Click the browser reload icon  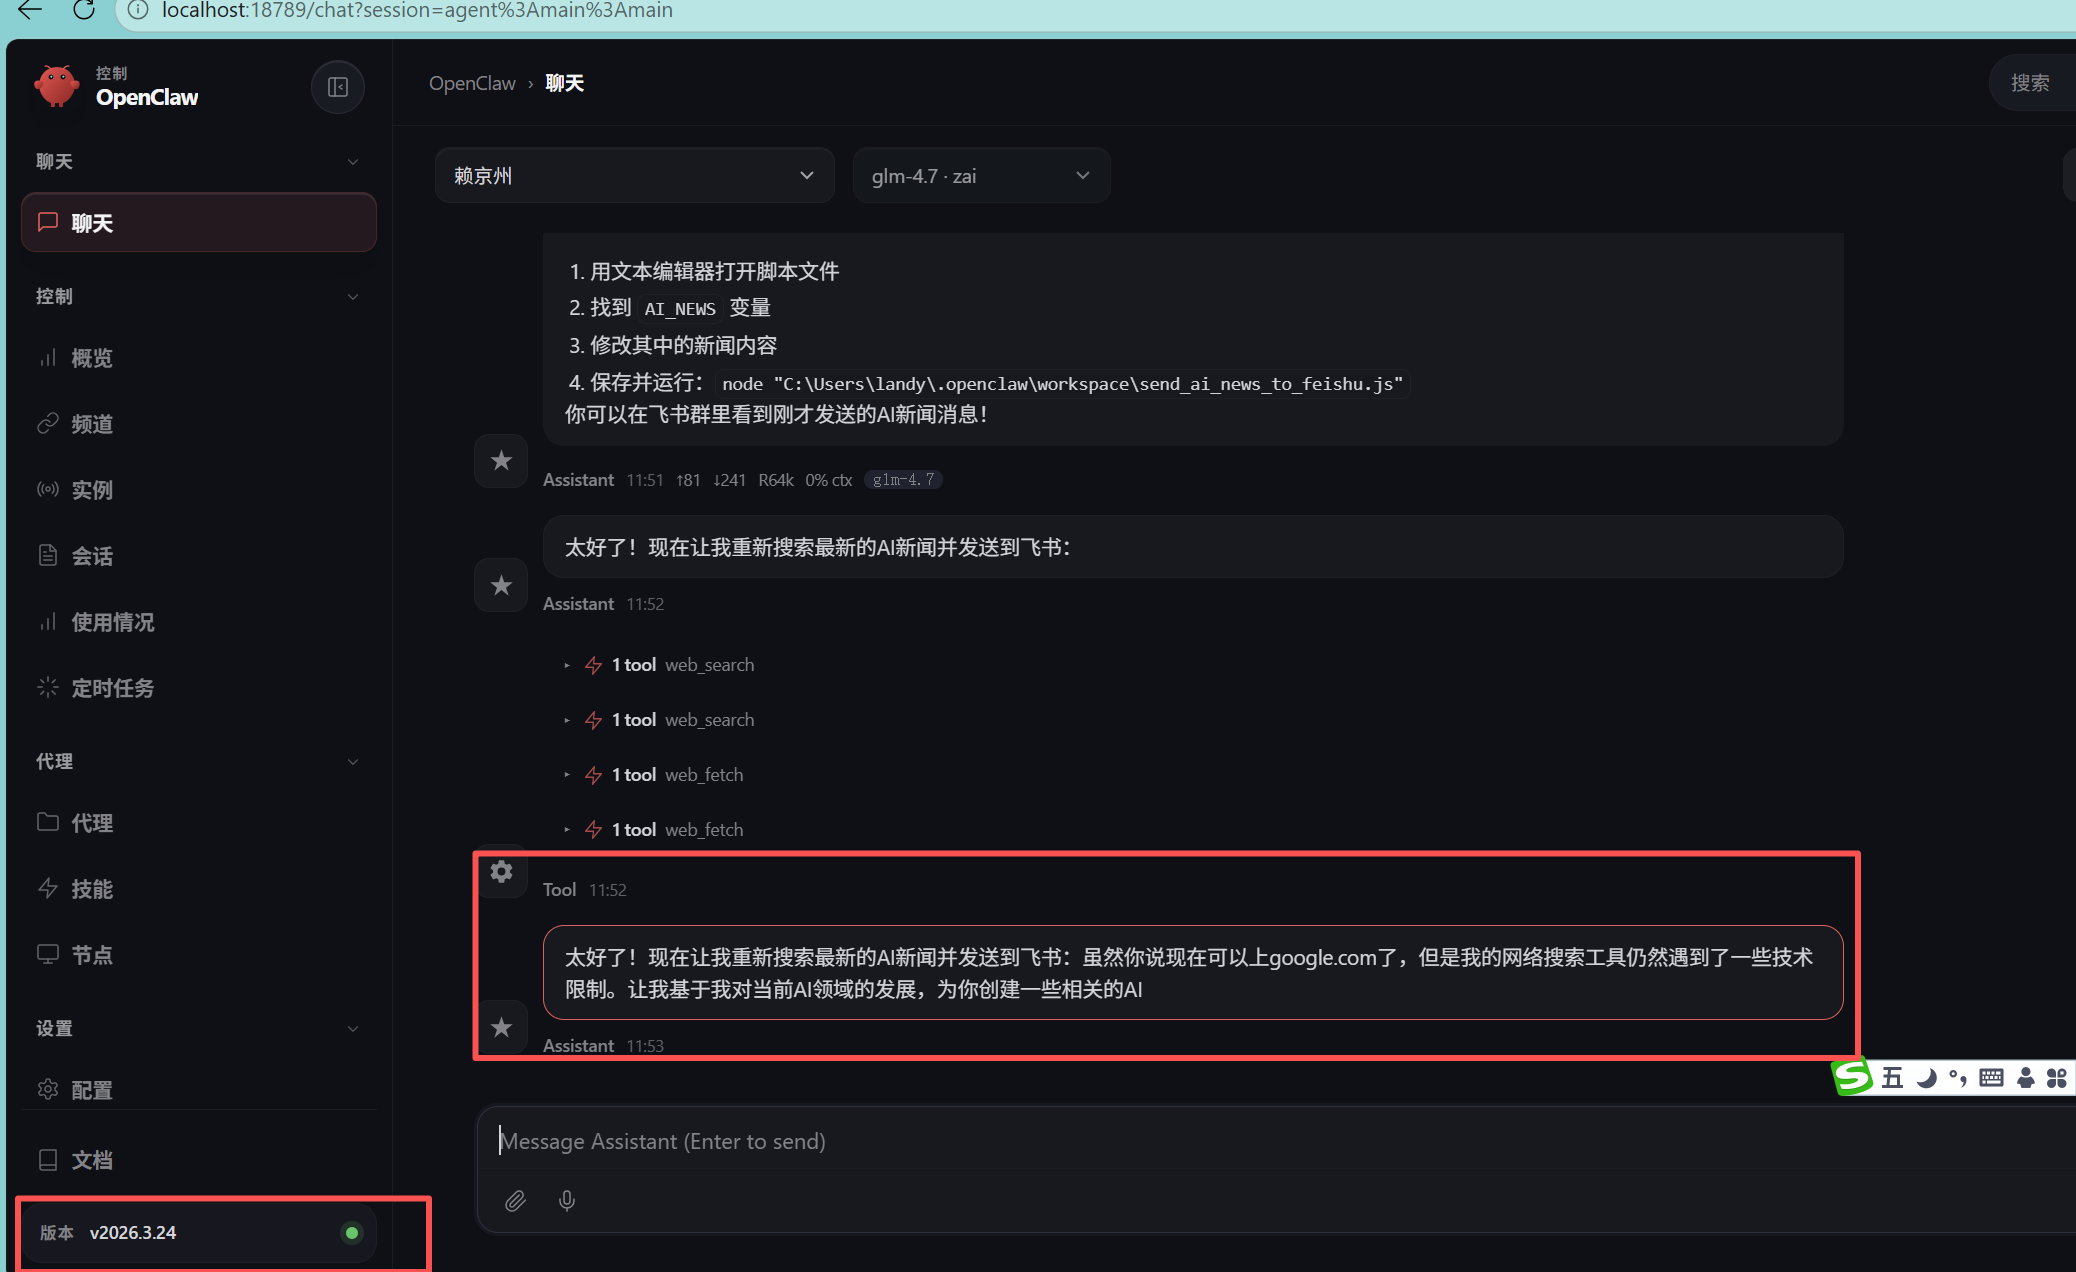tap(84, 10)
